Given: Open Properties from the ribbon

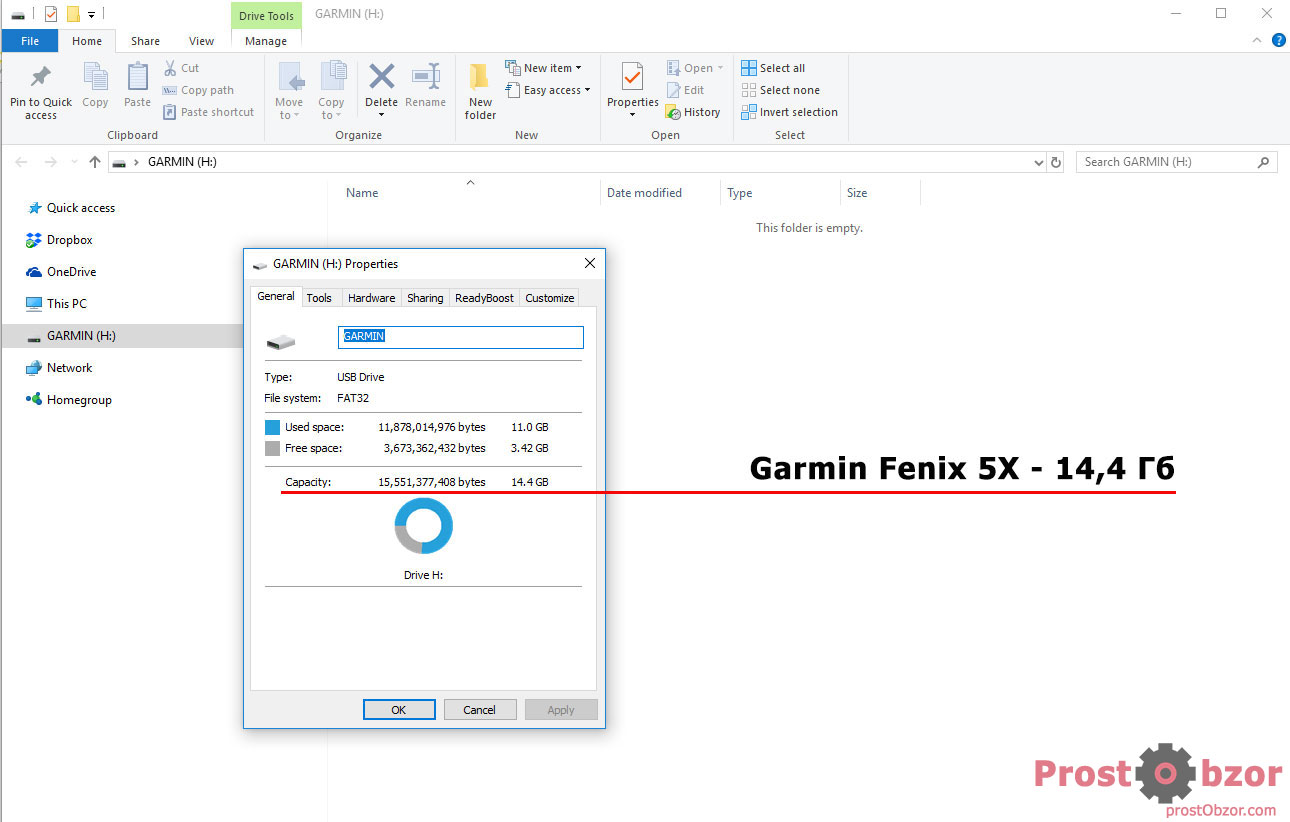Looking at the screenshot, I should click(632, 78).
